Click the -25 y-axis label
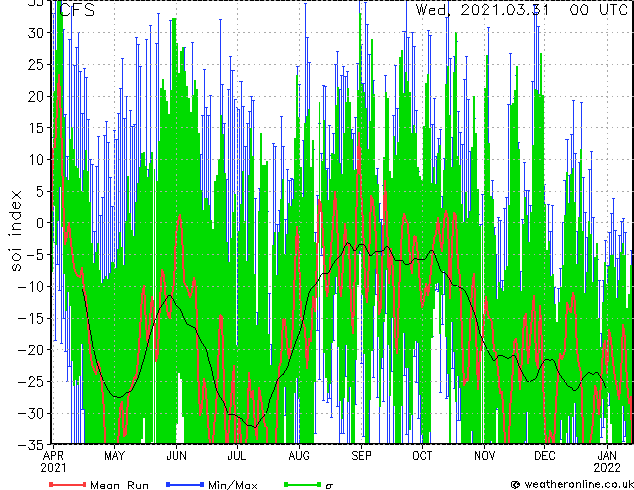 point(30,382)
